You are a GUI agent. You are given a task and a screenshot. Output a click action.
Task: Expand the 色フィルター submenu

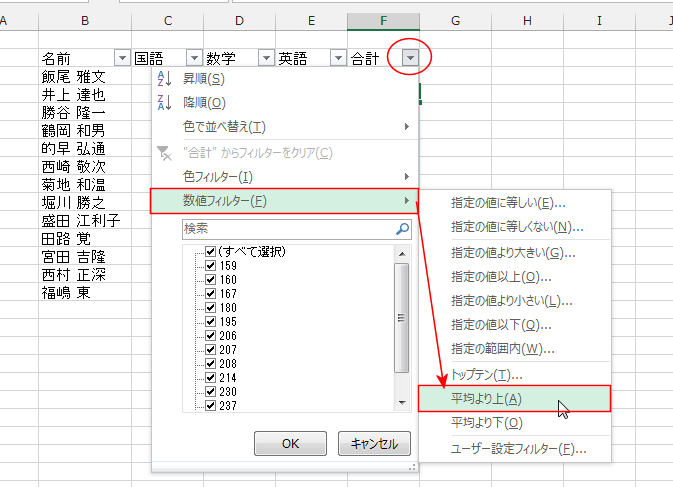pos(284,177)
